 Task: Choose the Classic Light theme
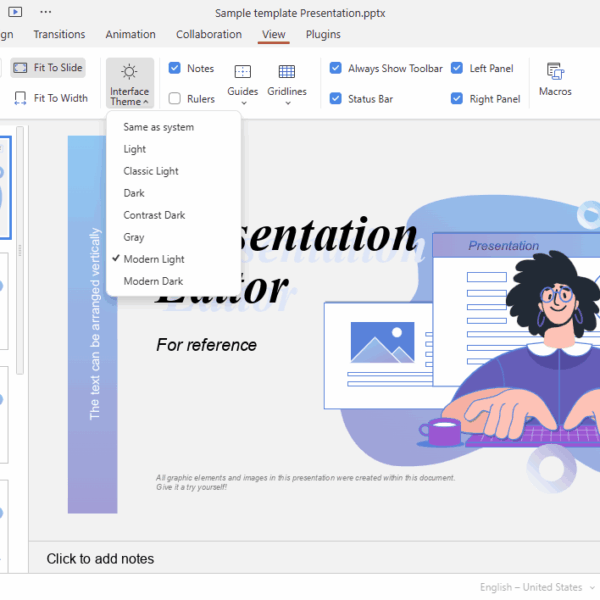point(174,171)
